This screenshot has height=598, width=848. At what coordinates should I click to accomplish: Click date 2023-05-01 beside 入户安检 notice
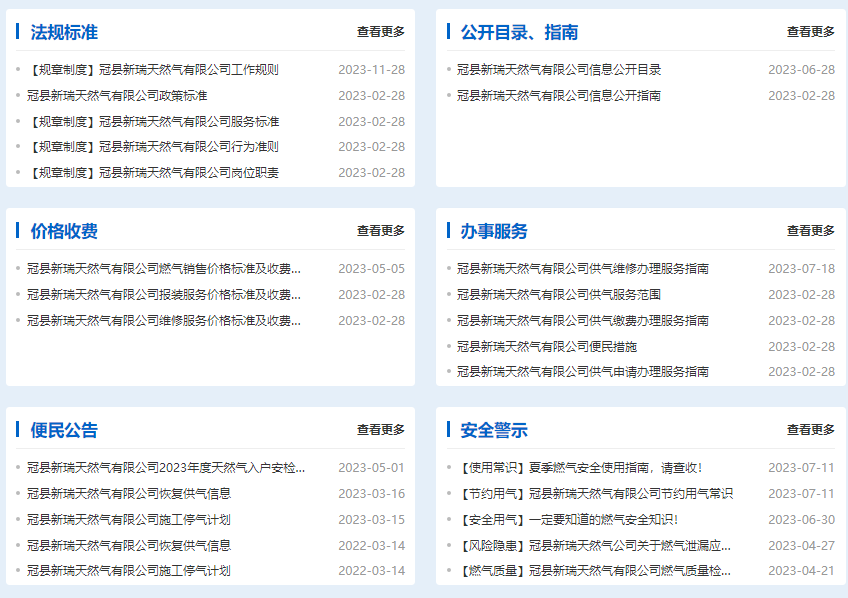coord(372,468)
